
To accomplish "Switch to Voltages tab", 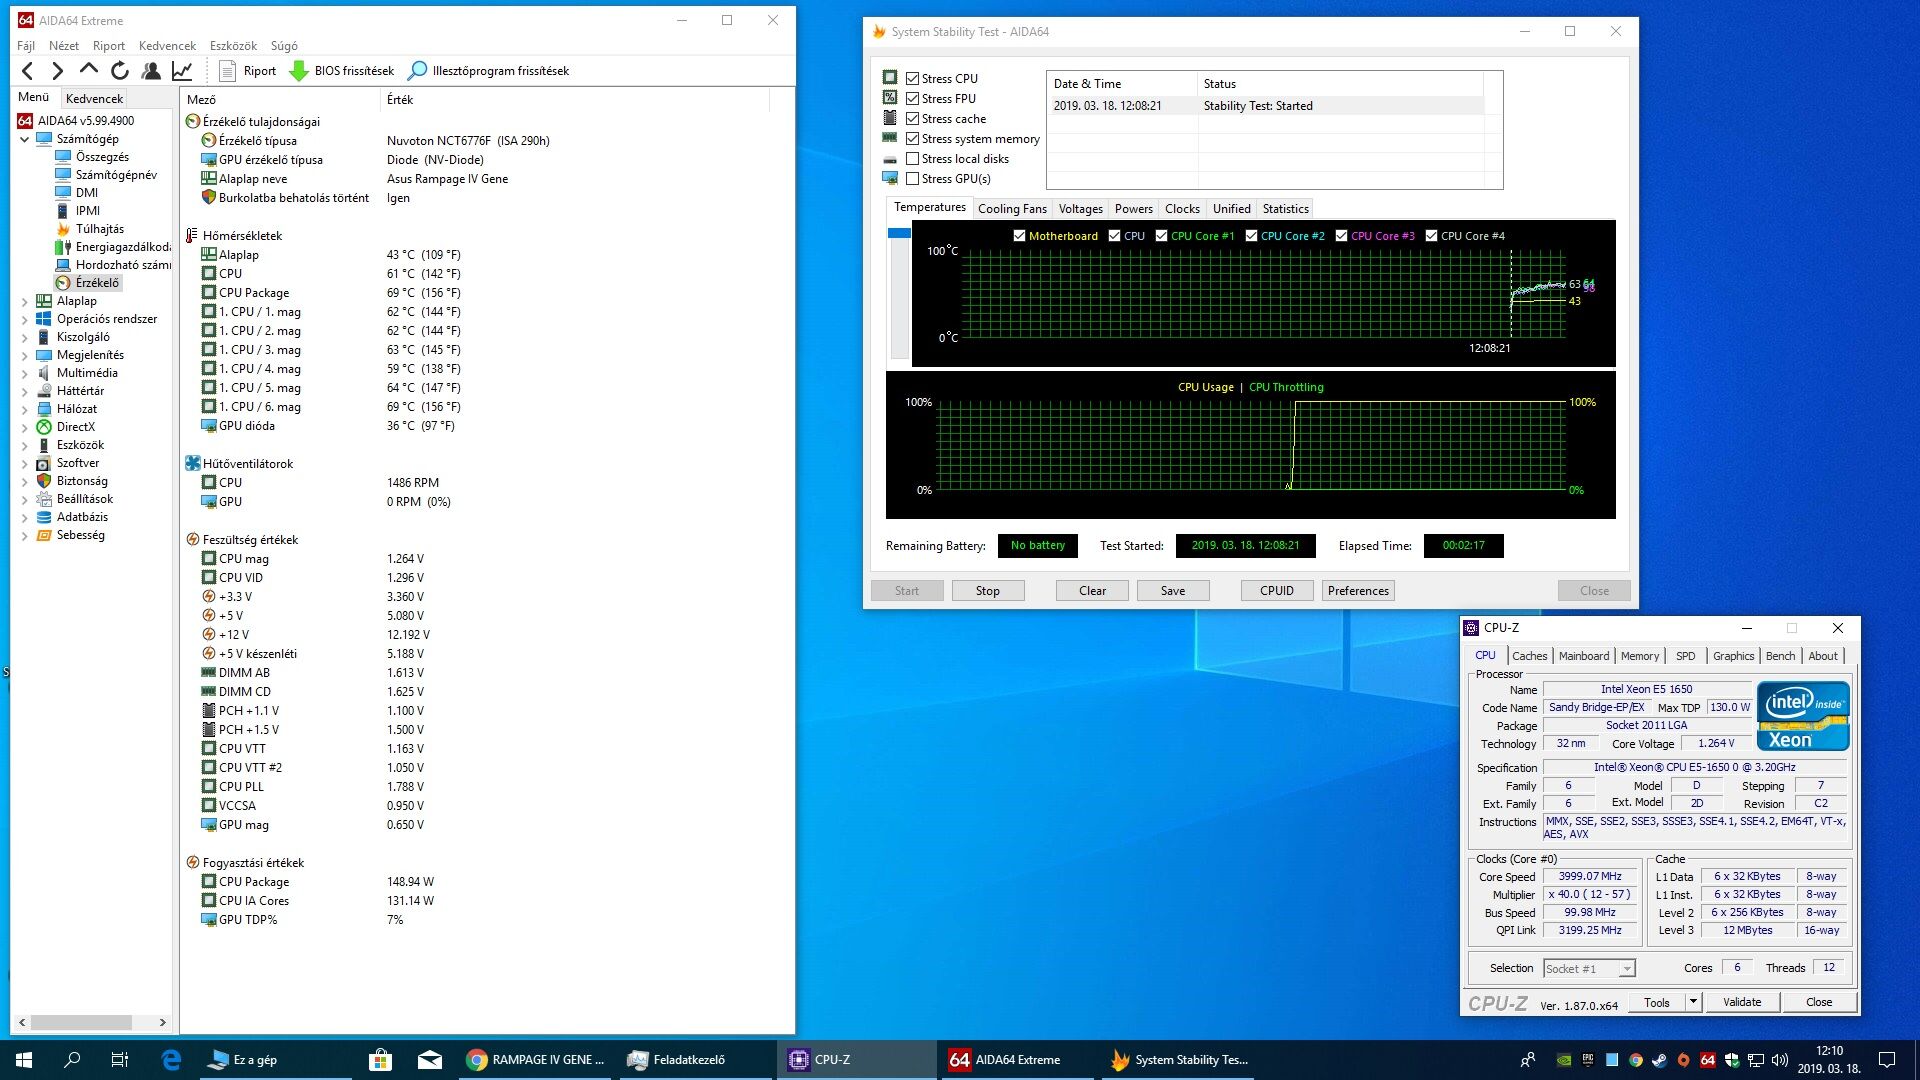I will [1080, 209].
